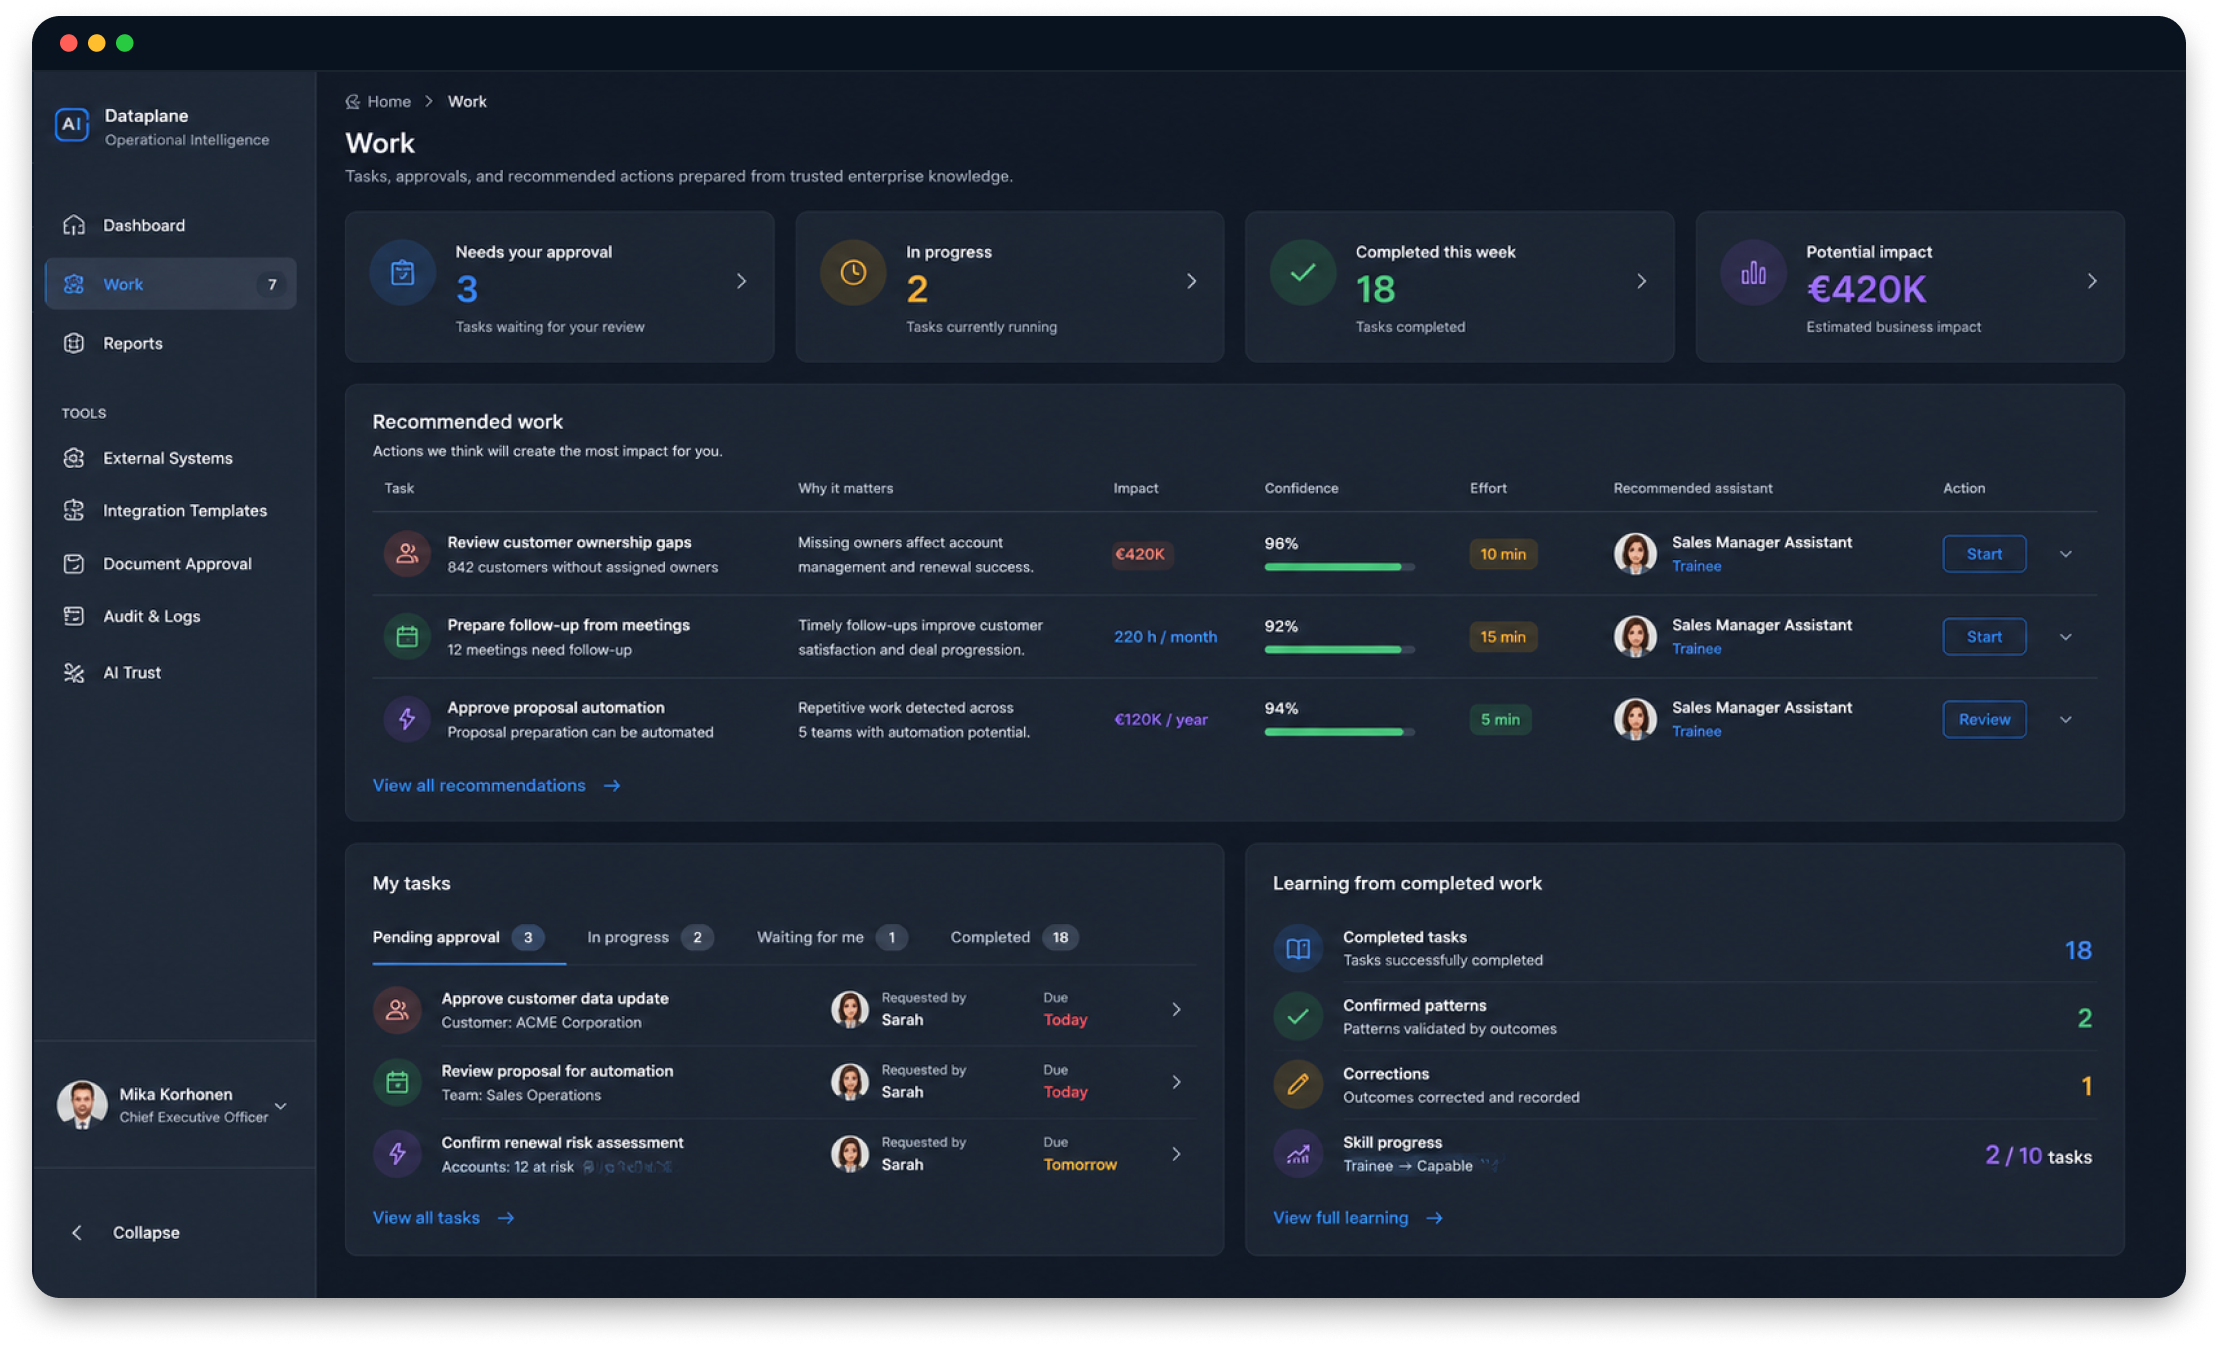
Task: Click the Dataplane AI logo icon
Action: coord(72,125)
